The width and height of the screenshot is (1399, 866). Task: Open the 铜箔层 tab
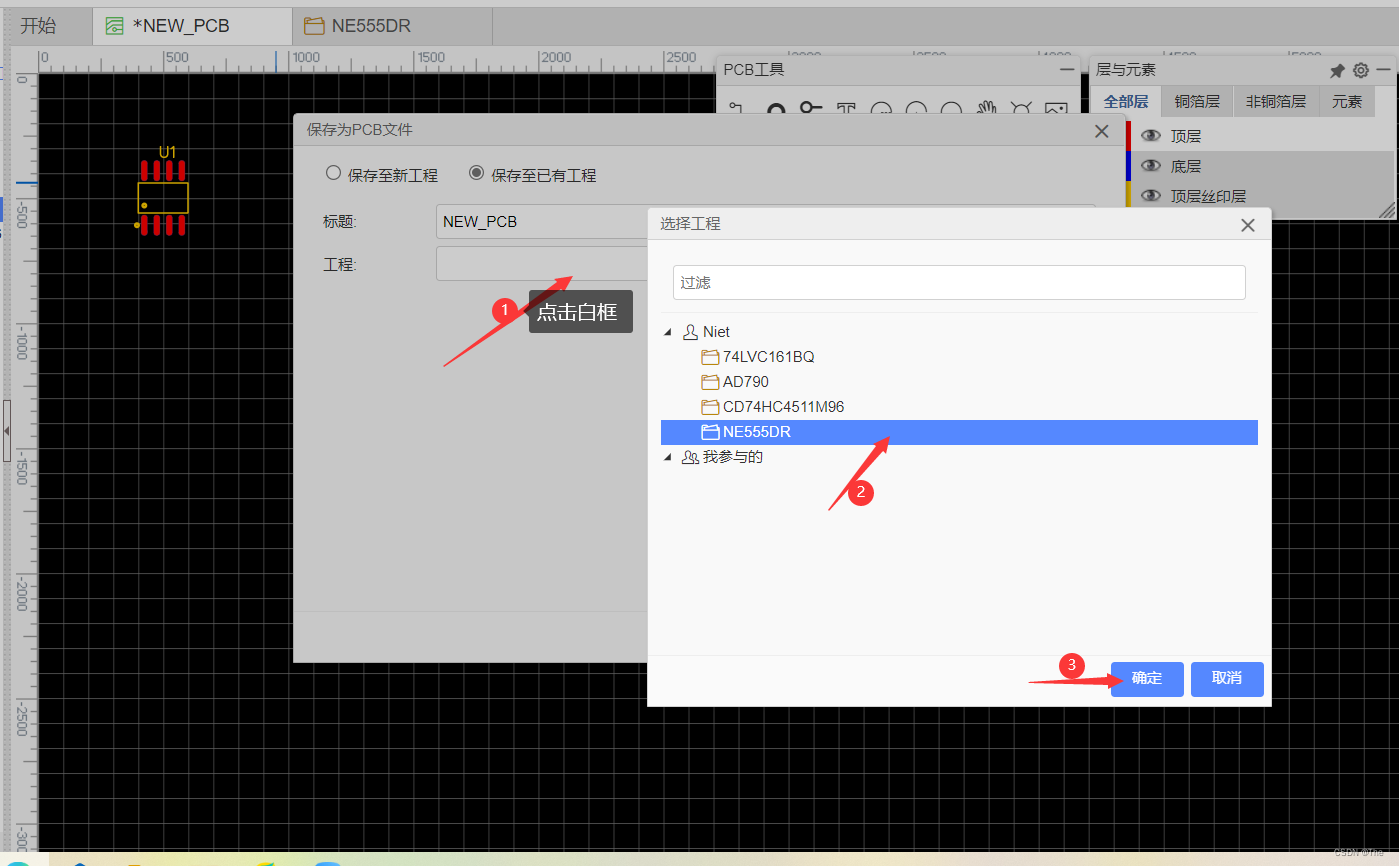click(1197, 101)
